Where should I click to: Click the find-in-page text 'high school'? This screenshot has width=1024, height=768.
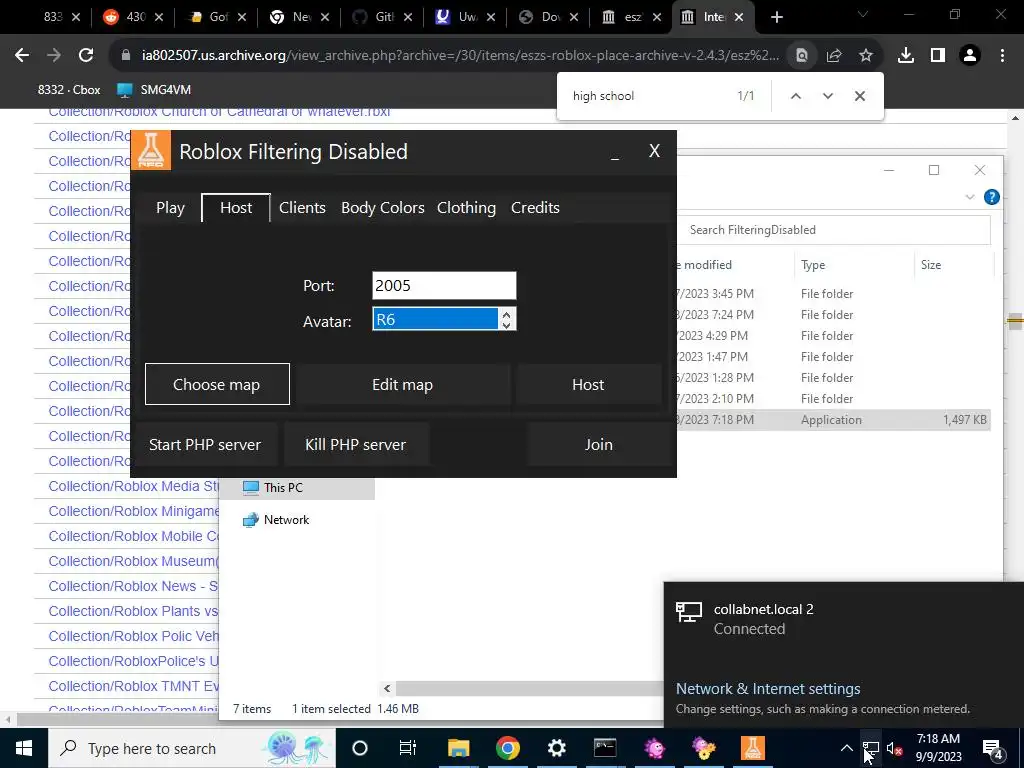(x=603, y=96)
